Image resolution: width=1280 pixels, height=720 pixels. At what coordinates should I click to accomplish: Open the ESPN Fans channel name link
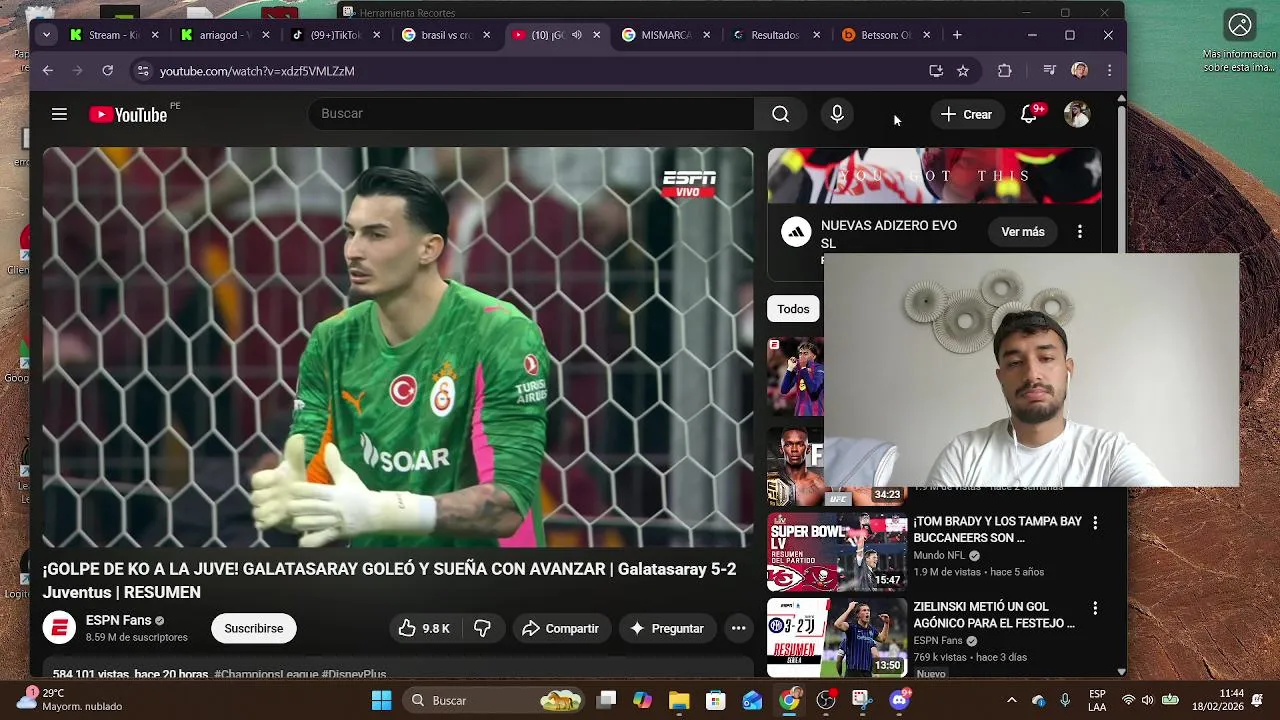click(x=118, y=620)
